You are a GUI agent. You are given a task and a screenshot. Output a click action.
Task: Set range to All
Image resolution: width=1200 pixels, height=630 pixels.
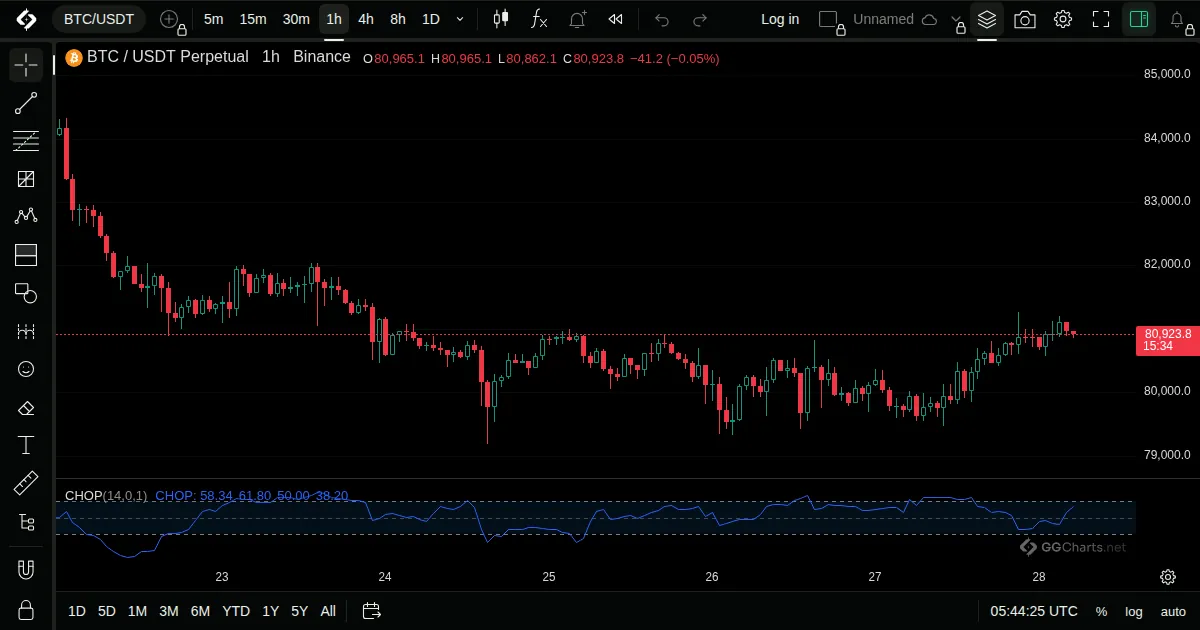(328, 611)
